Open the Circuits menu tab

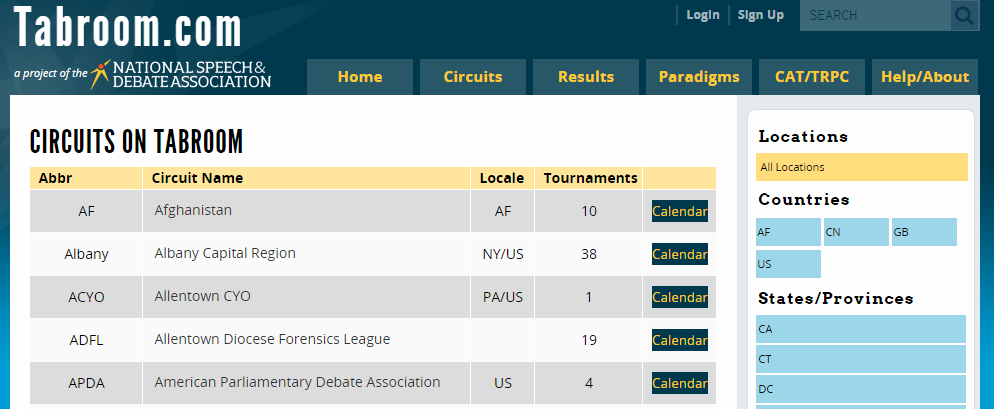pos(473,77)
